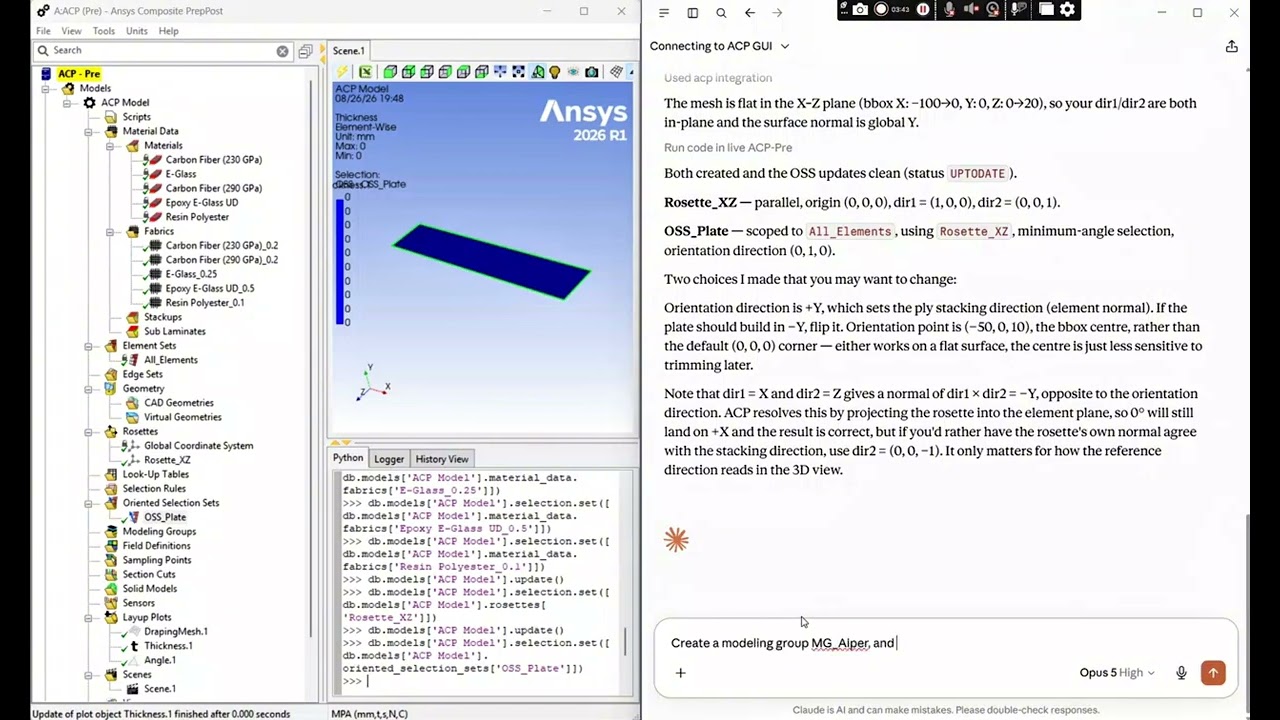This screenshot has width=1280, height=720.
Task: Toggle the light bulb highlight icon
Action: point(555,72)
